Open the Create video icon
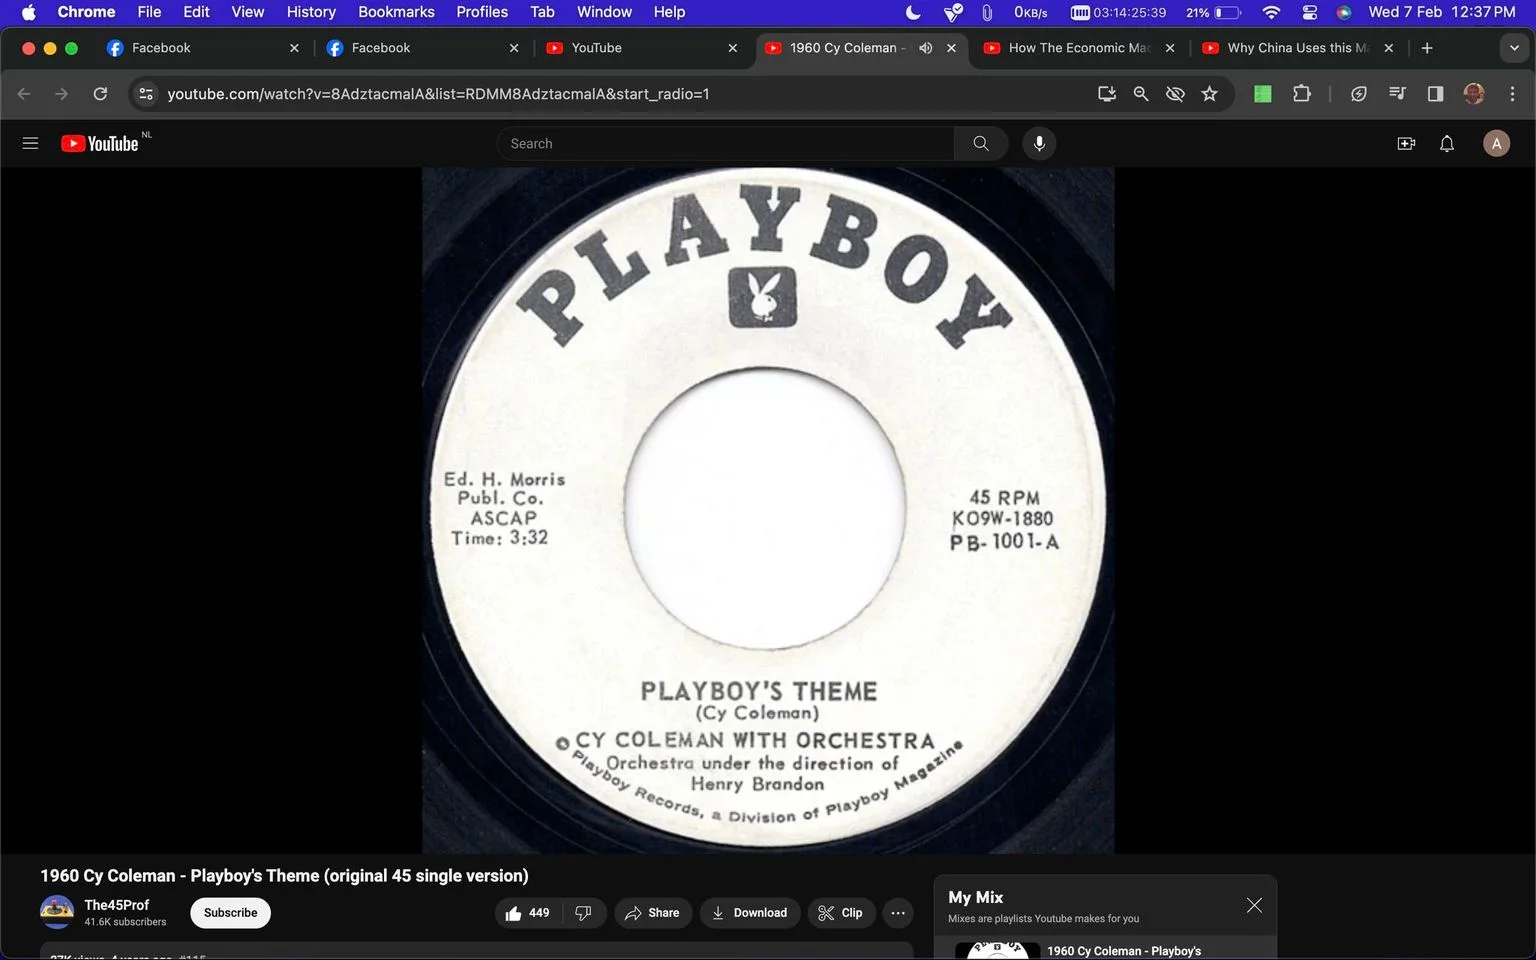 pyautogui.click(x=1406, y=143)
